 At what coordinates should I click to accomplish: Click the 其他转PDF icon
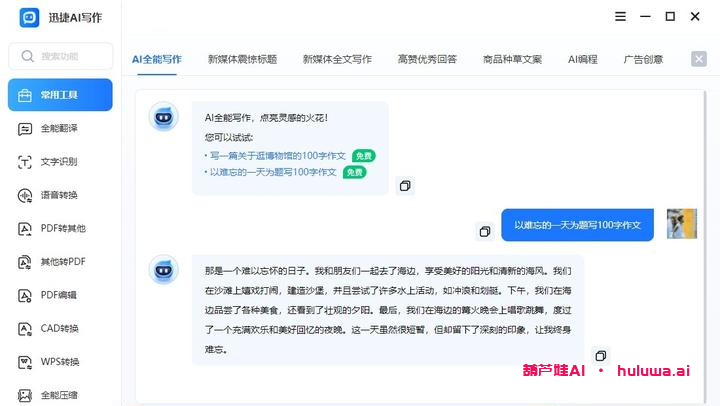(25, 262)
